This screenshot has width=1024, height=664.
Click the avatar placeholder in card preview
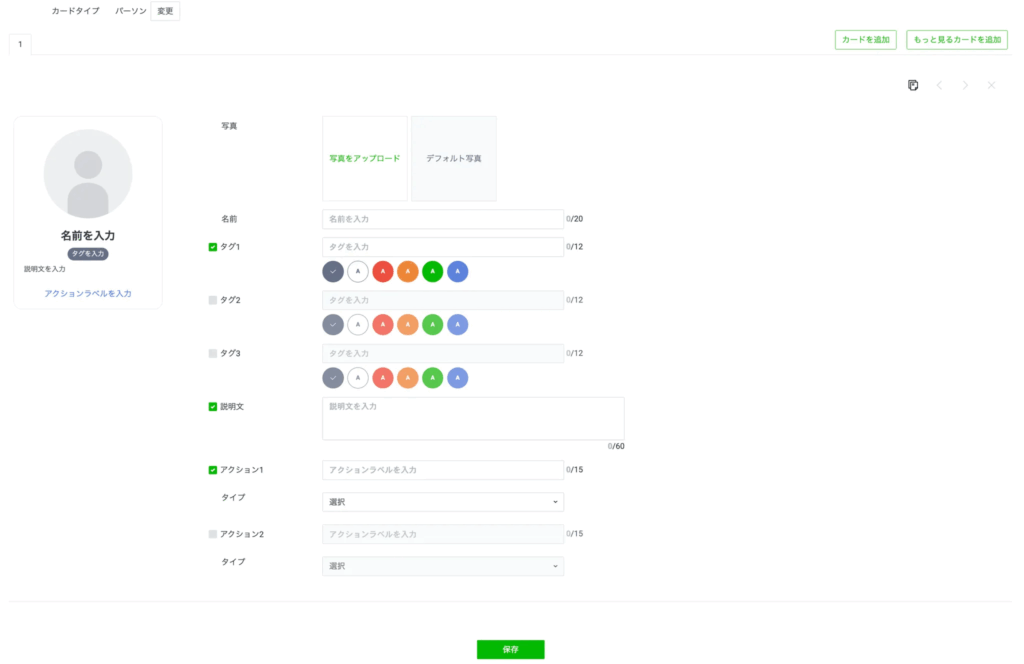88,173
